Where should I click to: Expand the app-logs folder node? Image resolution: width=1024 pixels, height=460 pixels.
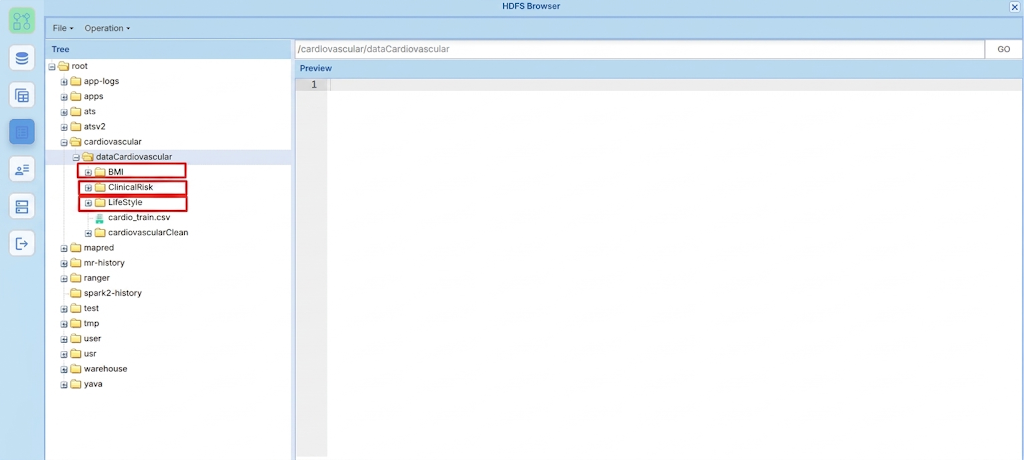64,82
